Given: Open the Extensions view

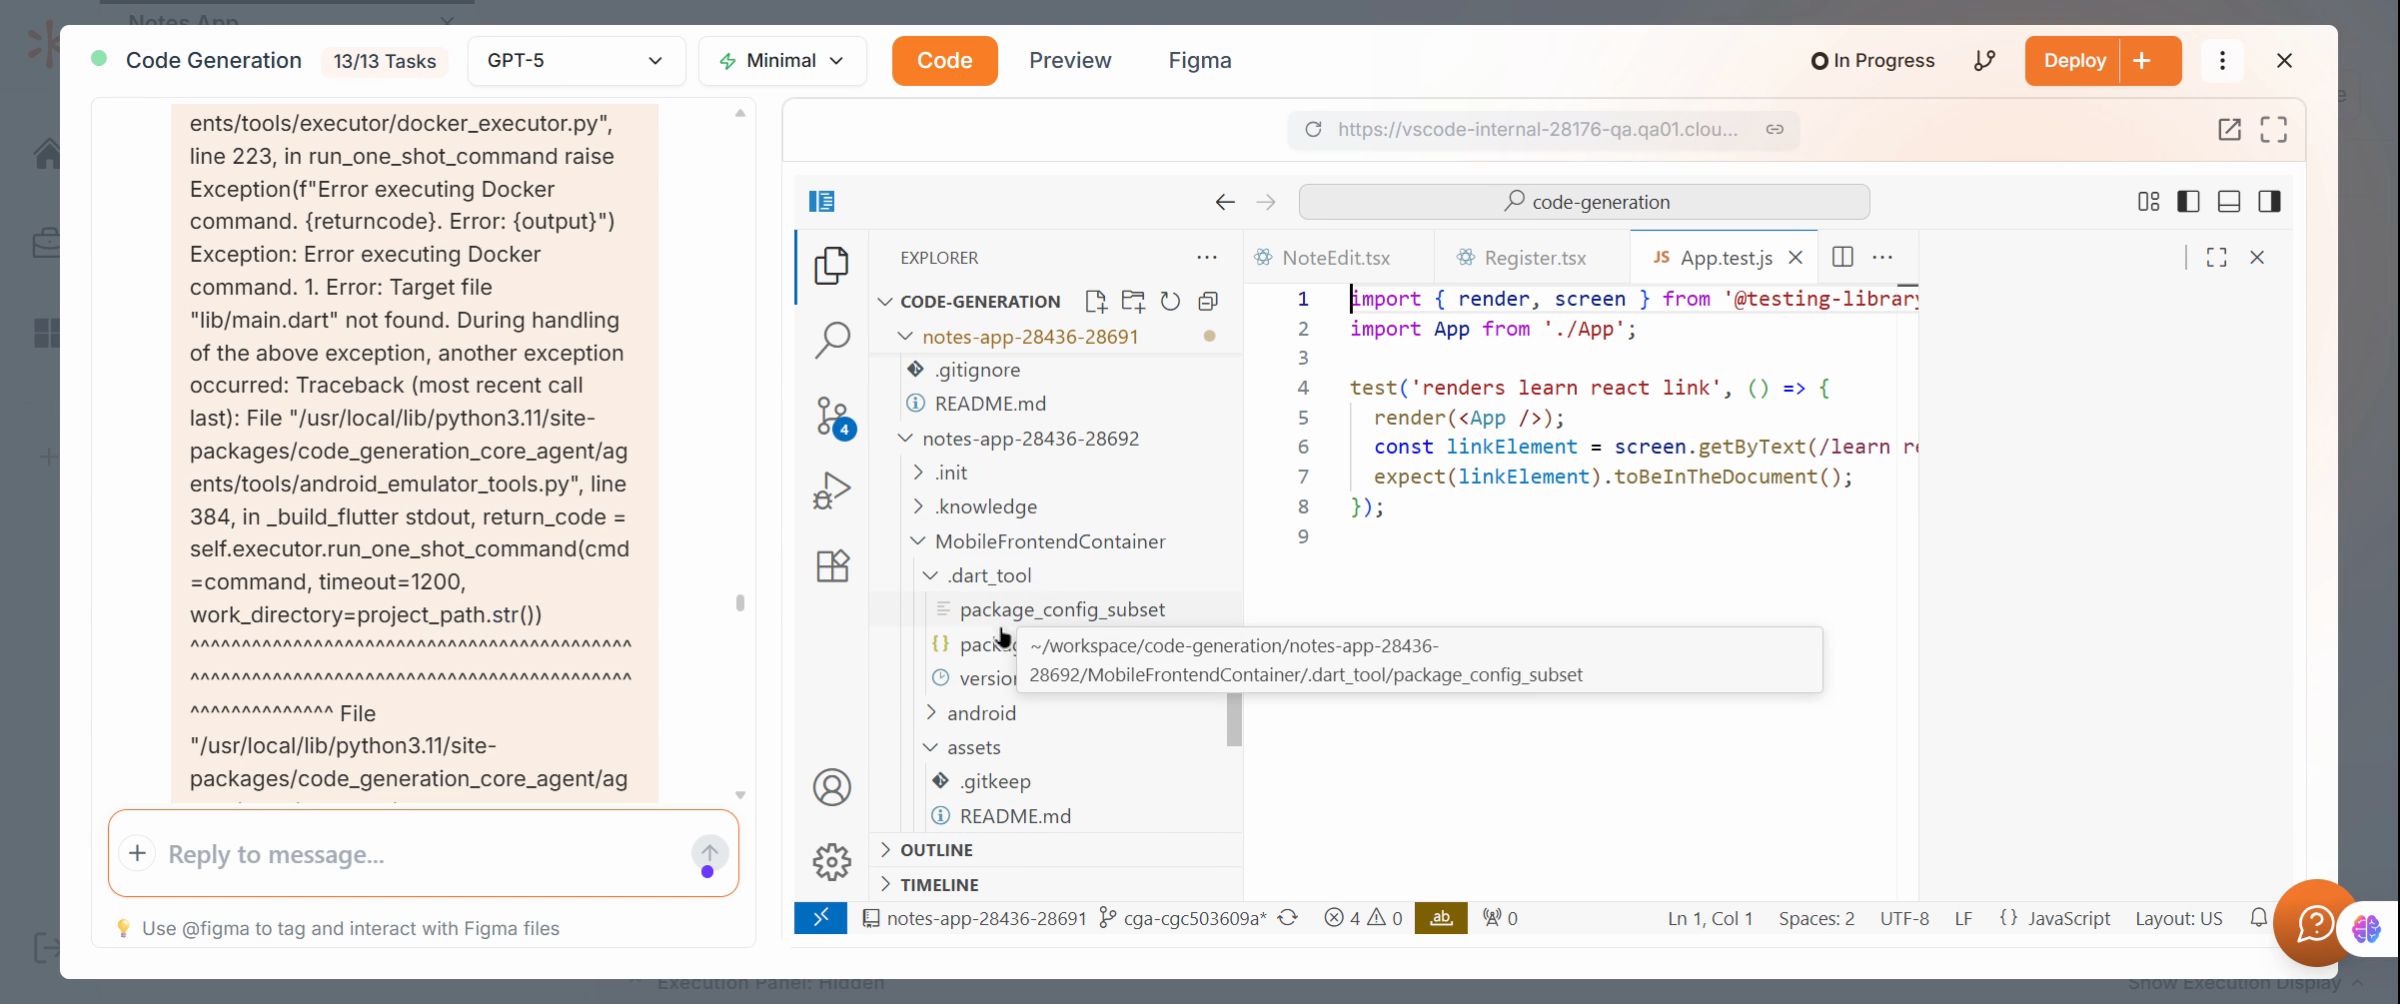Looking at the screenshot, I should [x=831, y=566].
